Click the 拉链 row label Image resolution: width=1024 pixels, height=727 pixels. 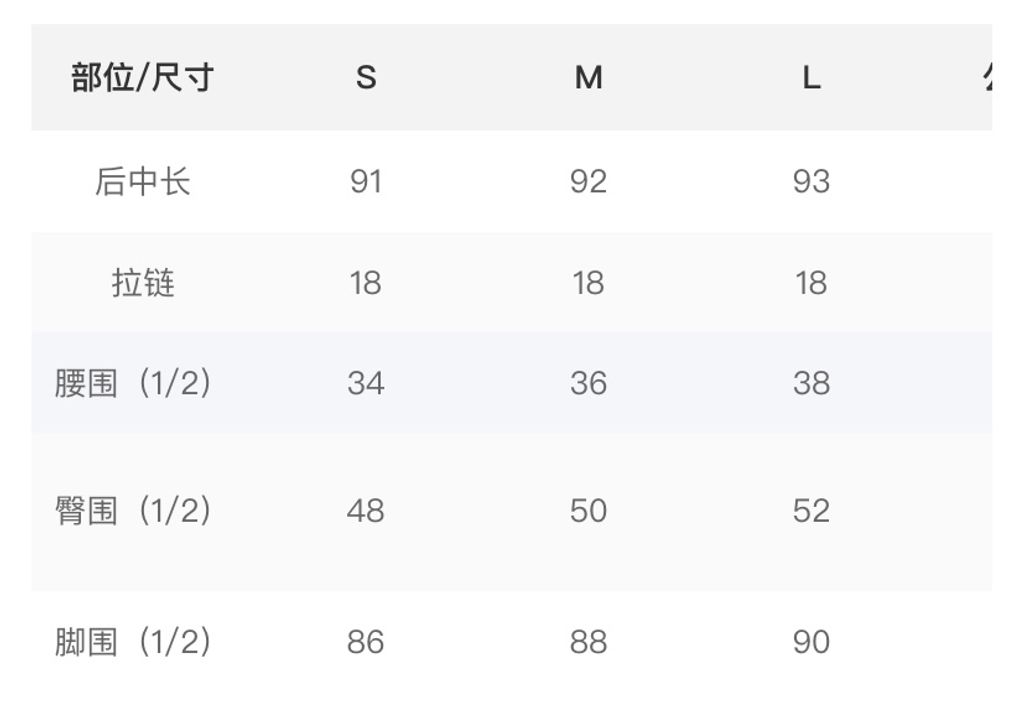coord(142,283)
